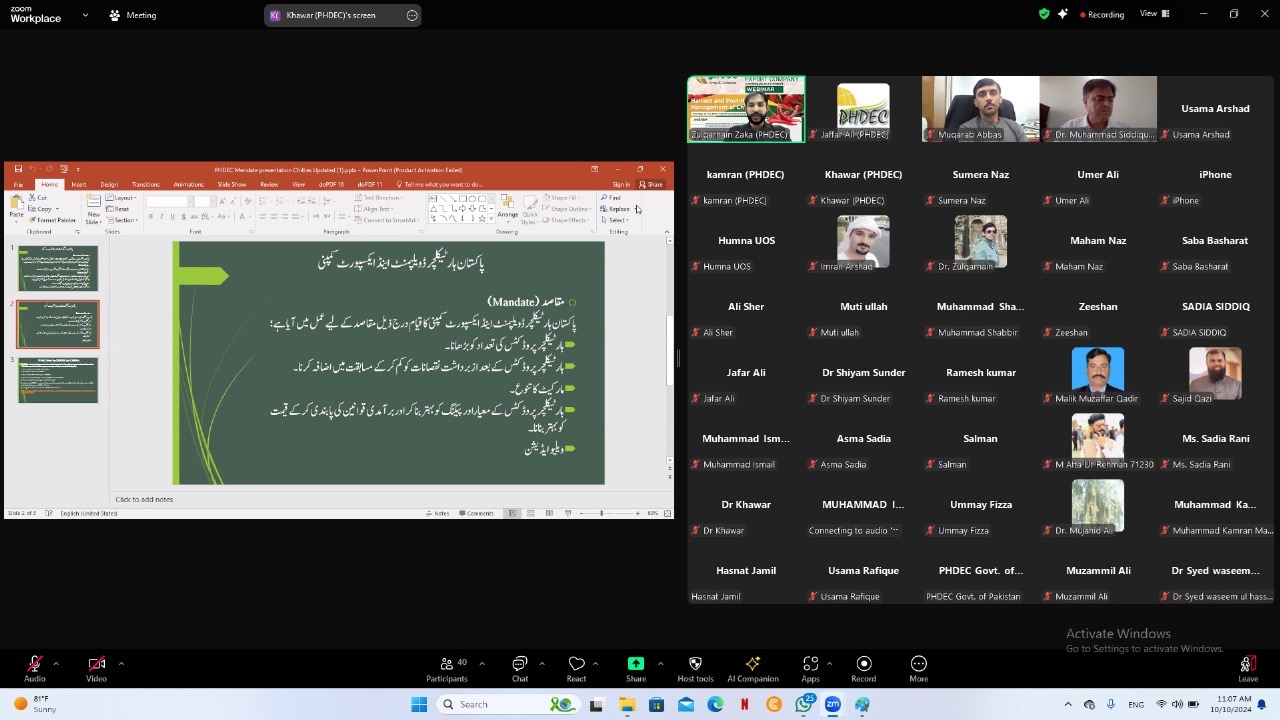Launch the AI Companion
Screen dimensions: 1280x720
752,668
